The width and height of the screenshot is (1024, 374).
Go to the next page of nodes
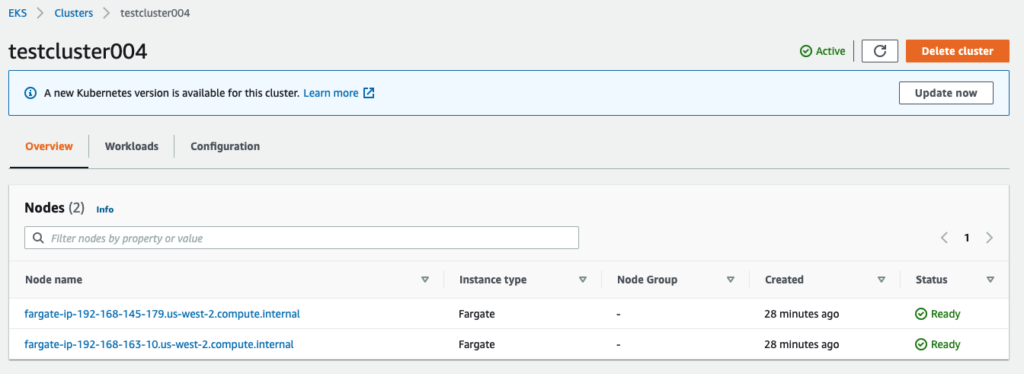(989, 238)
